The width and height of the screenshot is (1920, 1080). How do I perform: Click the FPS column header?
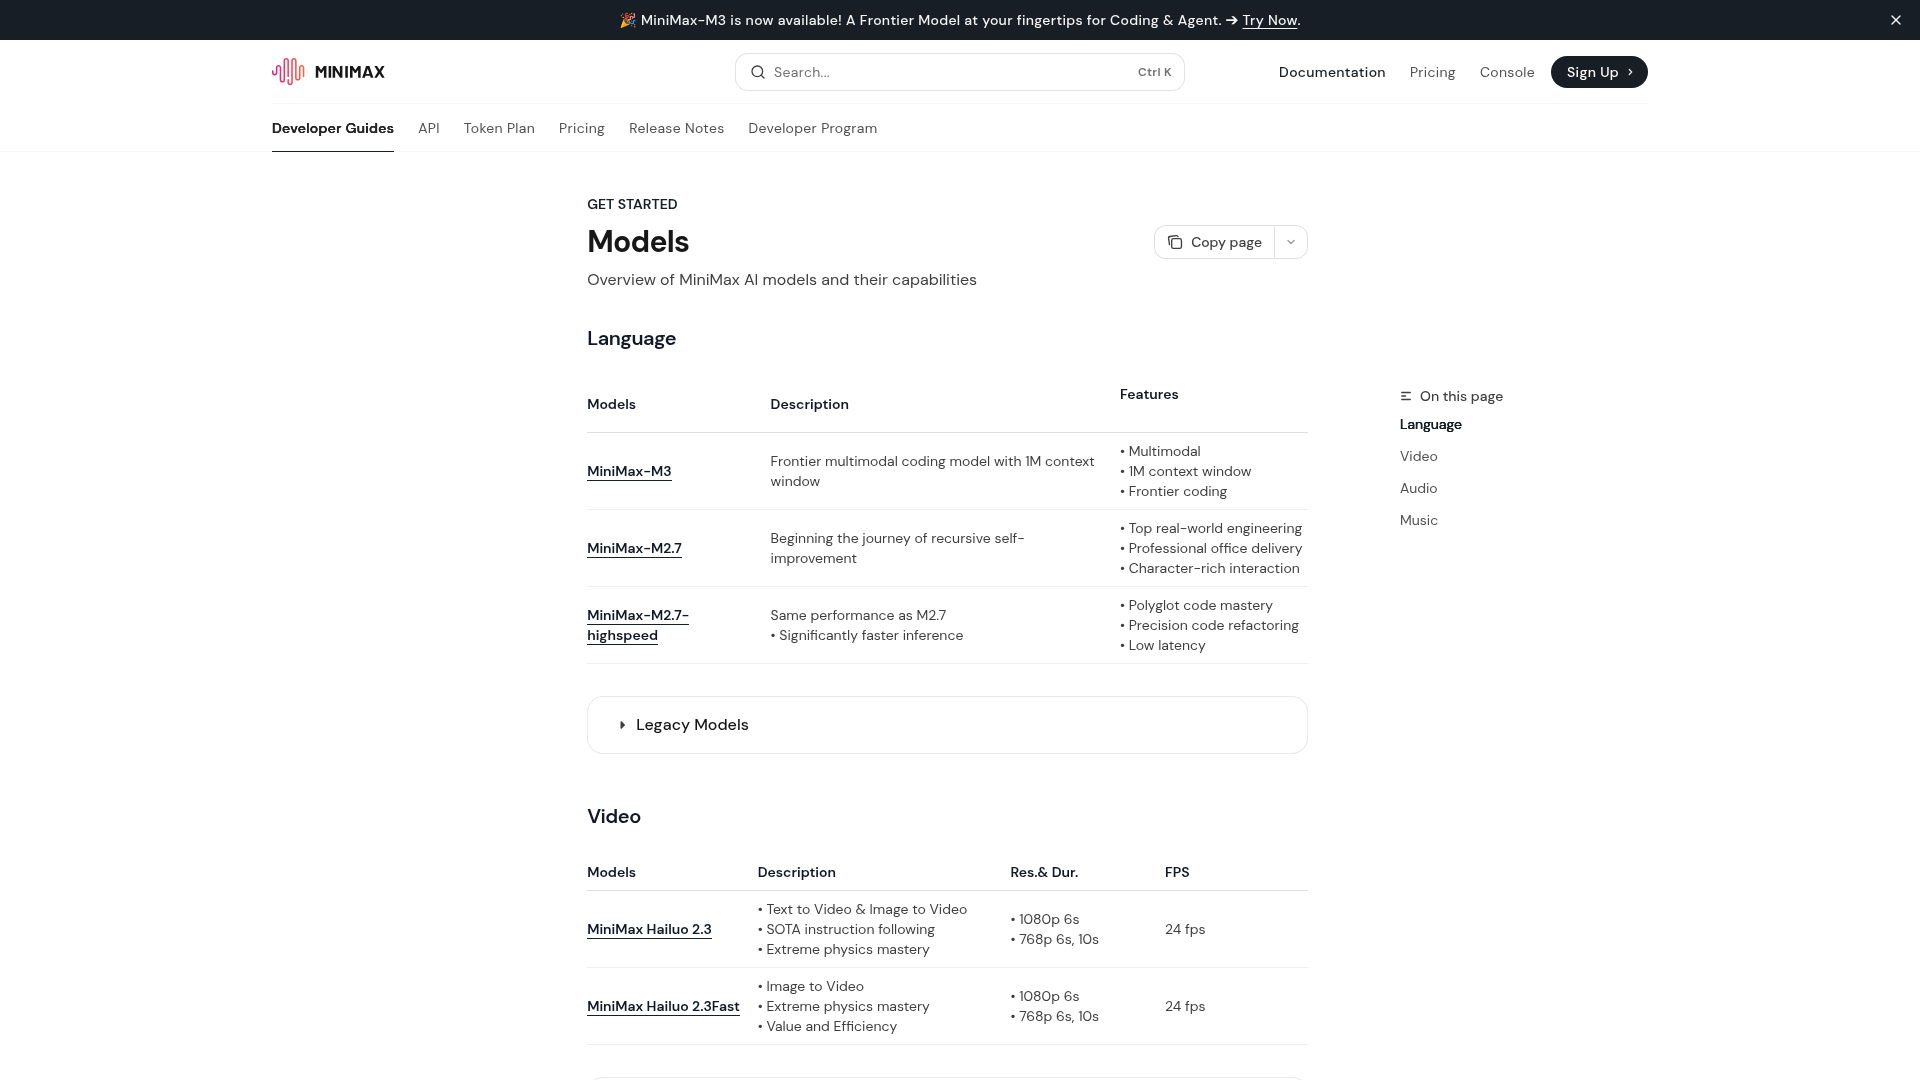coord(1177,872)
